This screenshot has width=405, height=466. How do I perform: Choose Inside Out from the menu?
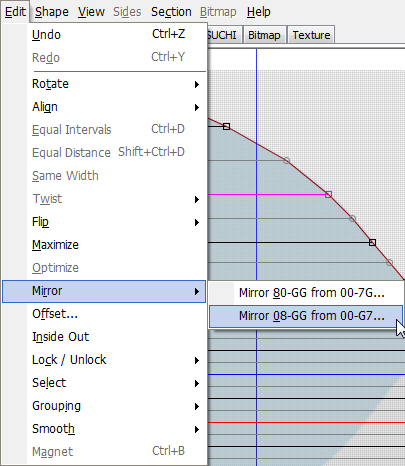point(104,337)
